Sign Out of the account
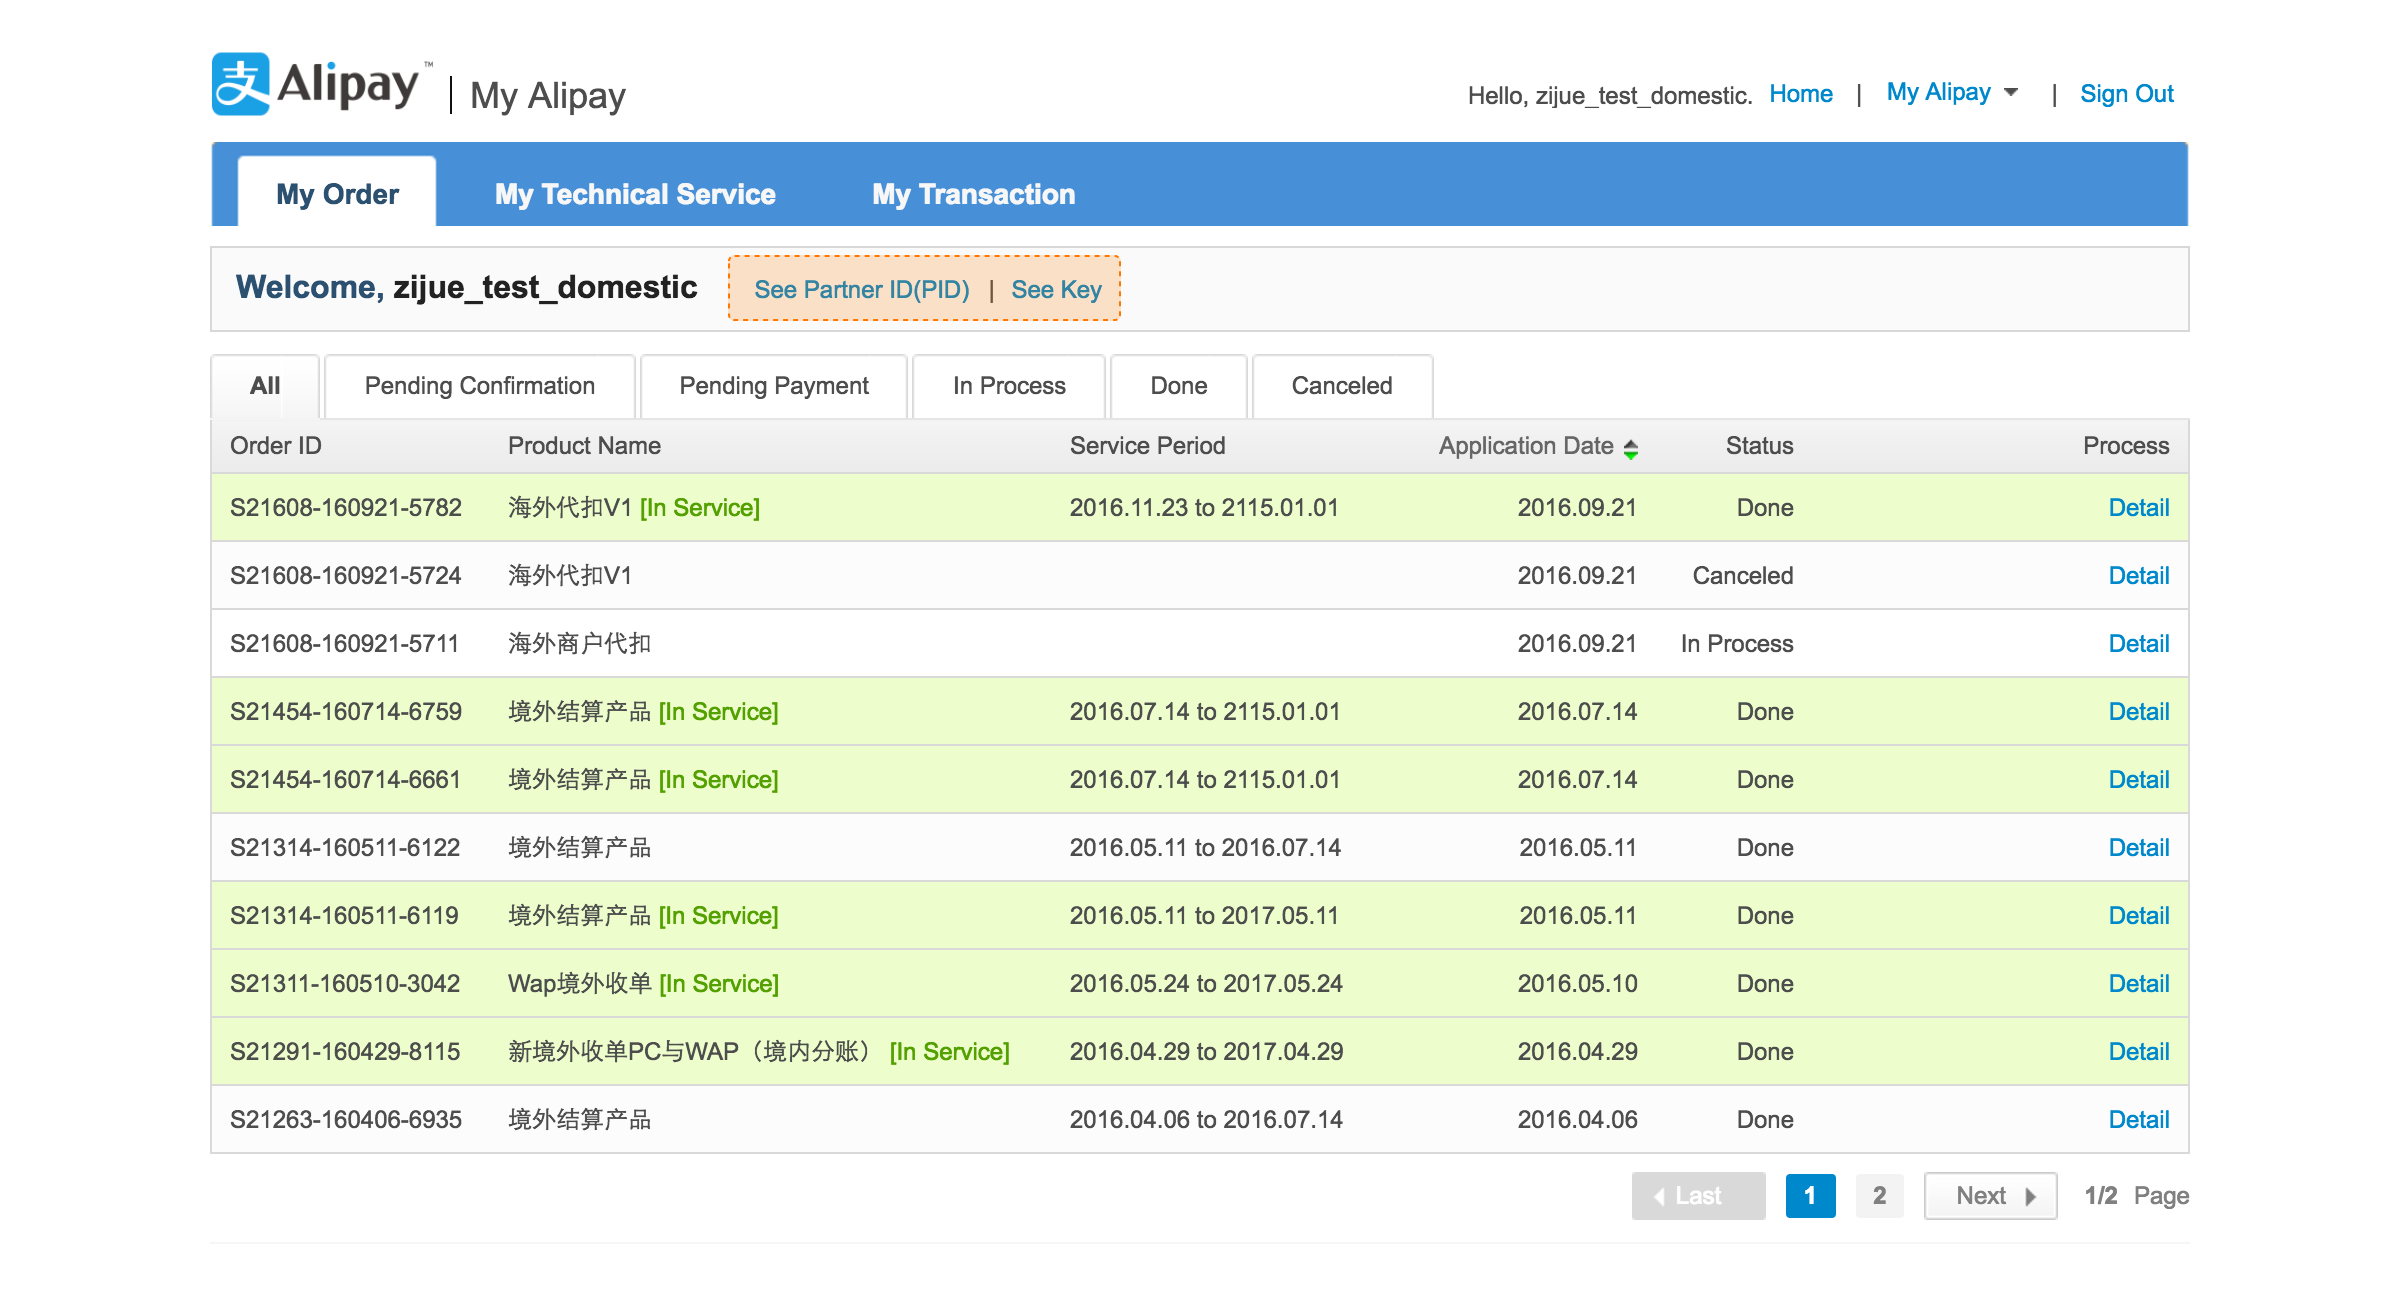The width and height of the screenshot is (2400, 1300). point(2127,94)
